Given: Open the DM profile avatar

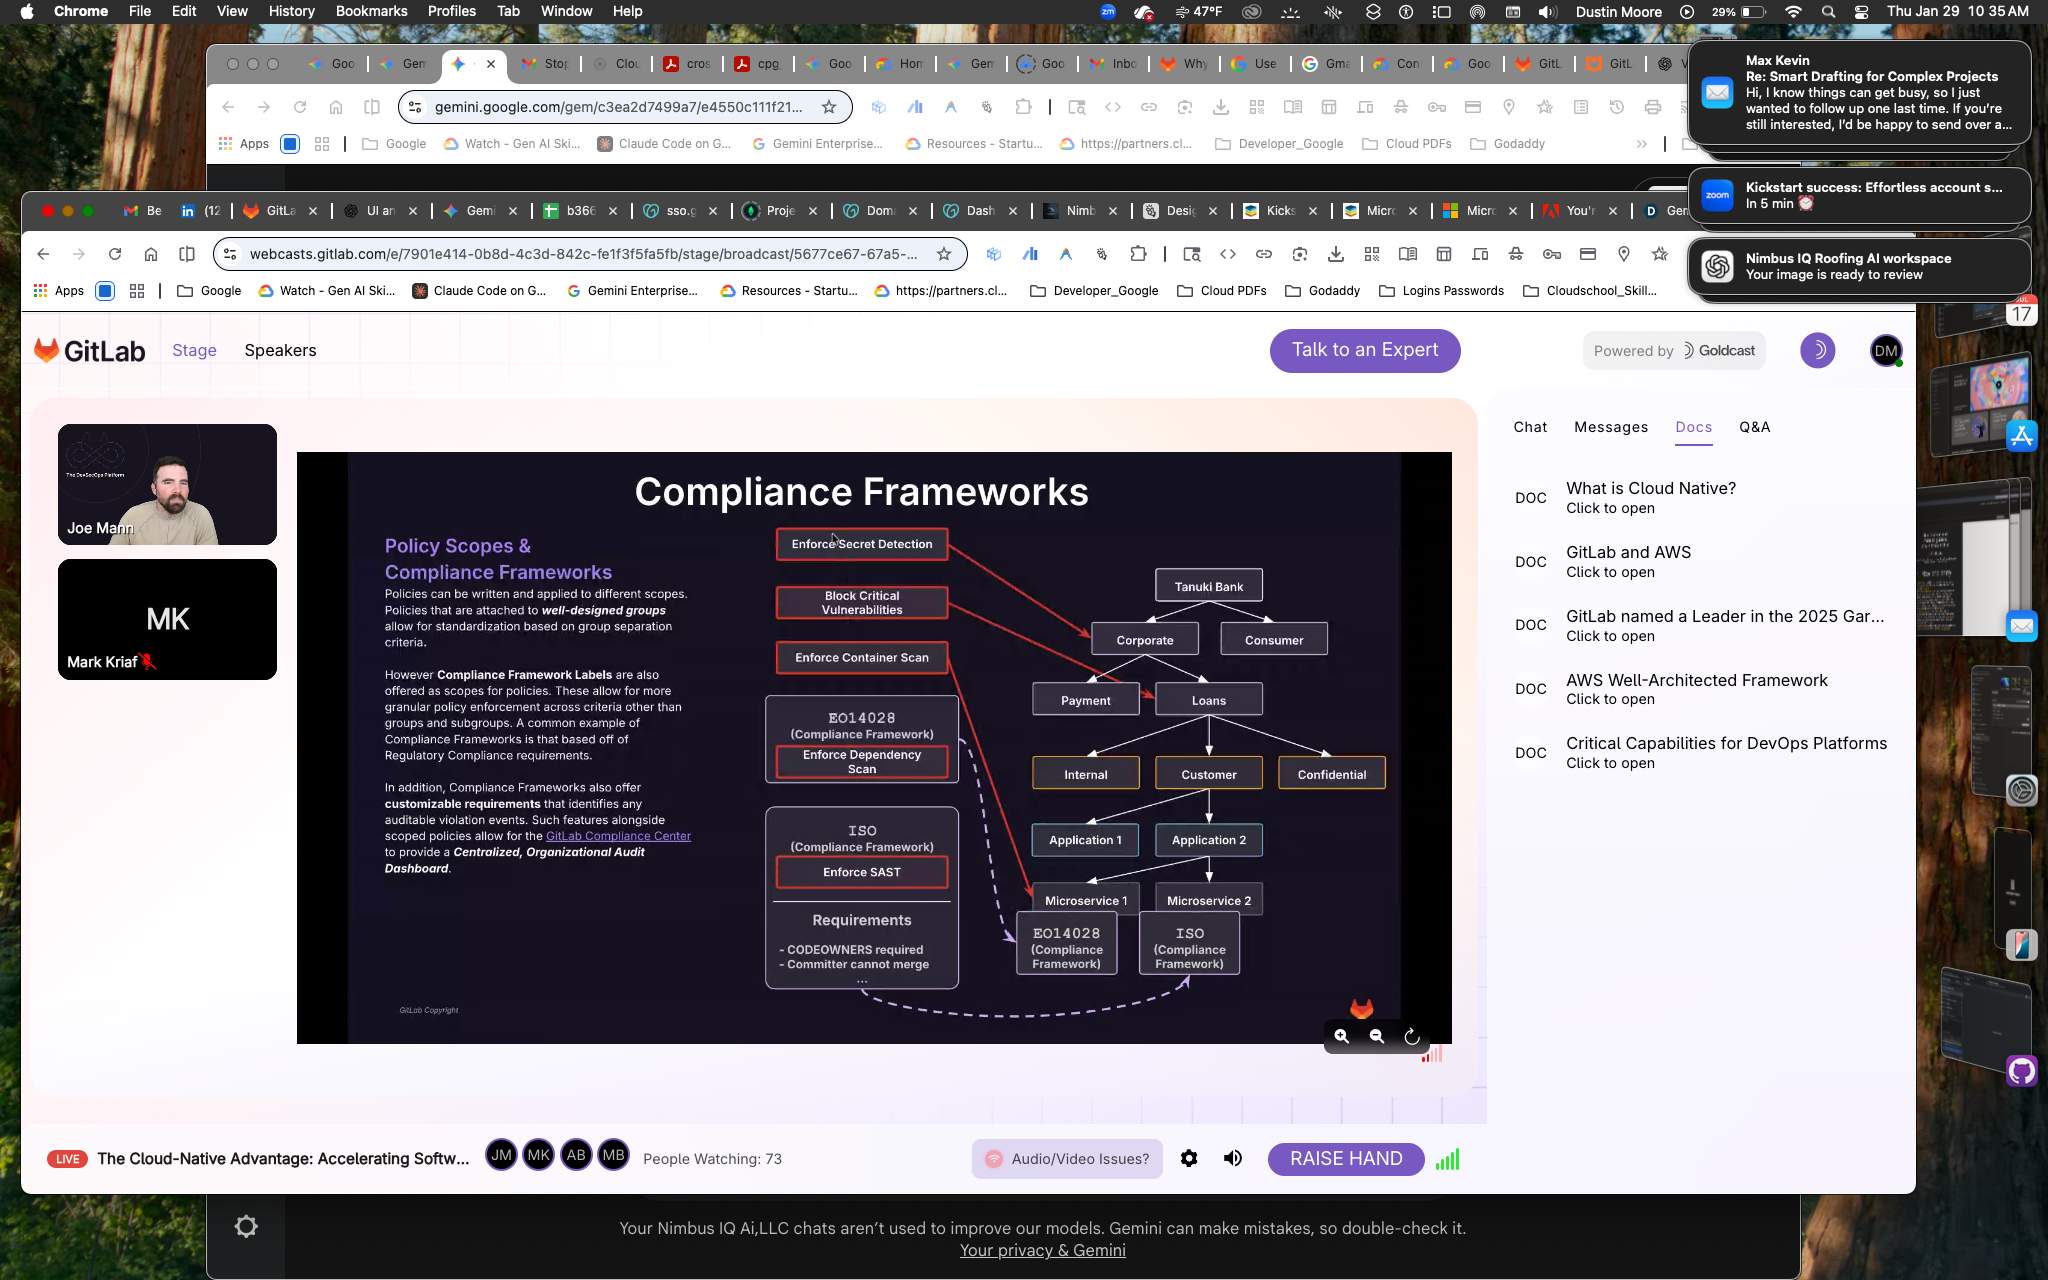Looking at the screenshot, I should (x=1885, y=351).
